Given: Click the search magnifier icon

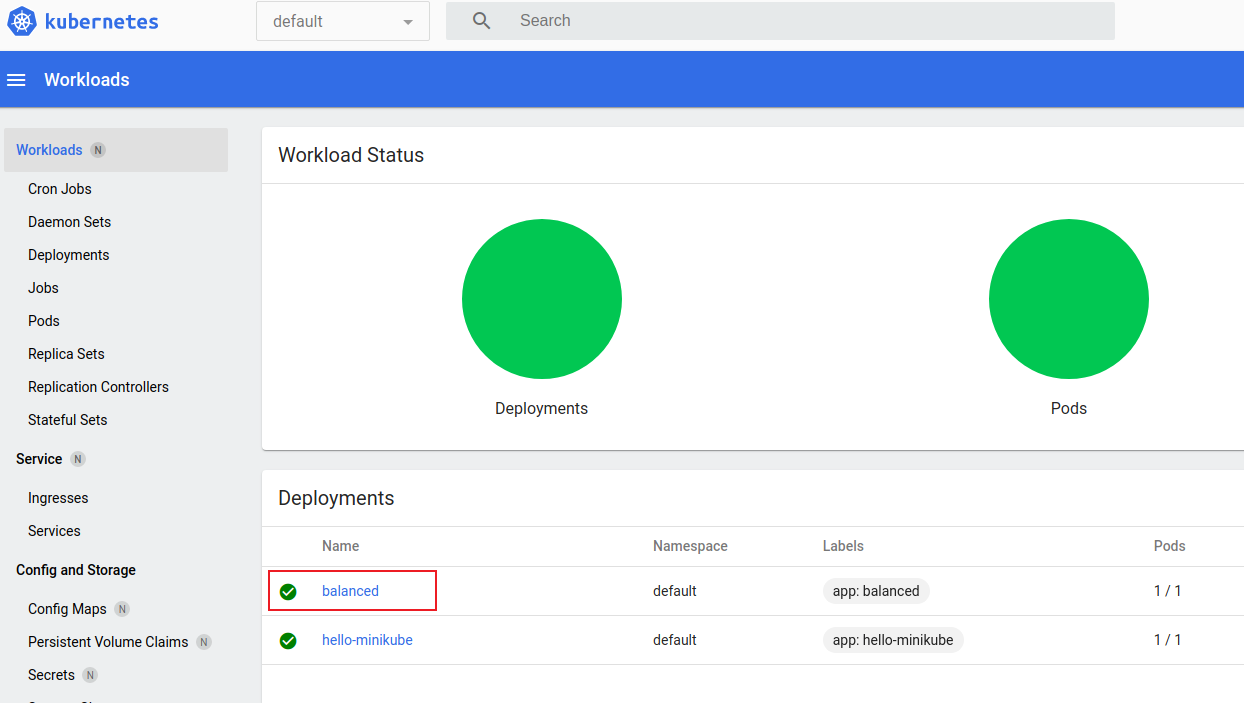Looking at the screenshot, I should pos(482,21).
